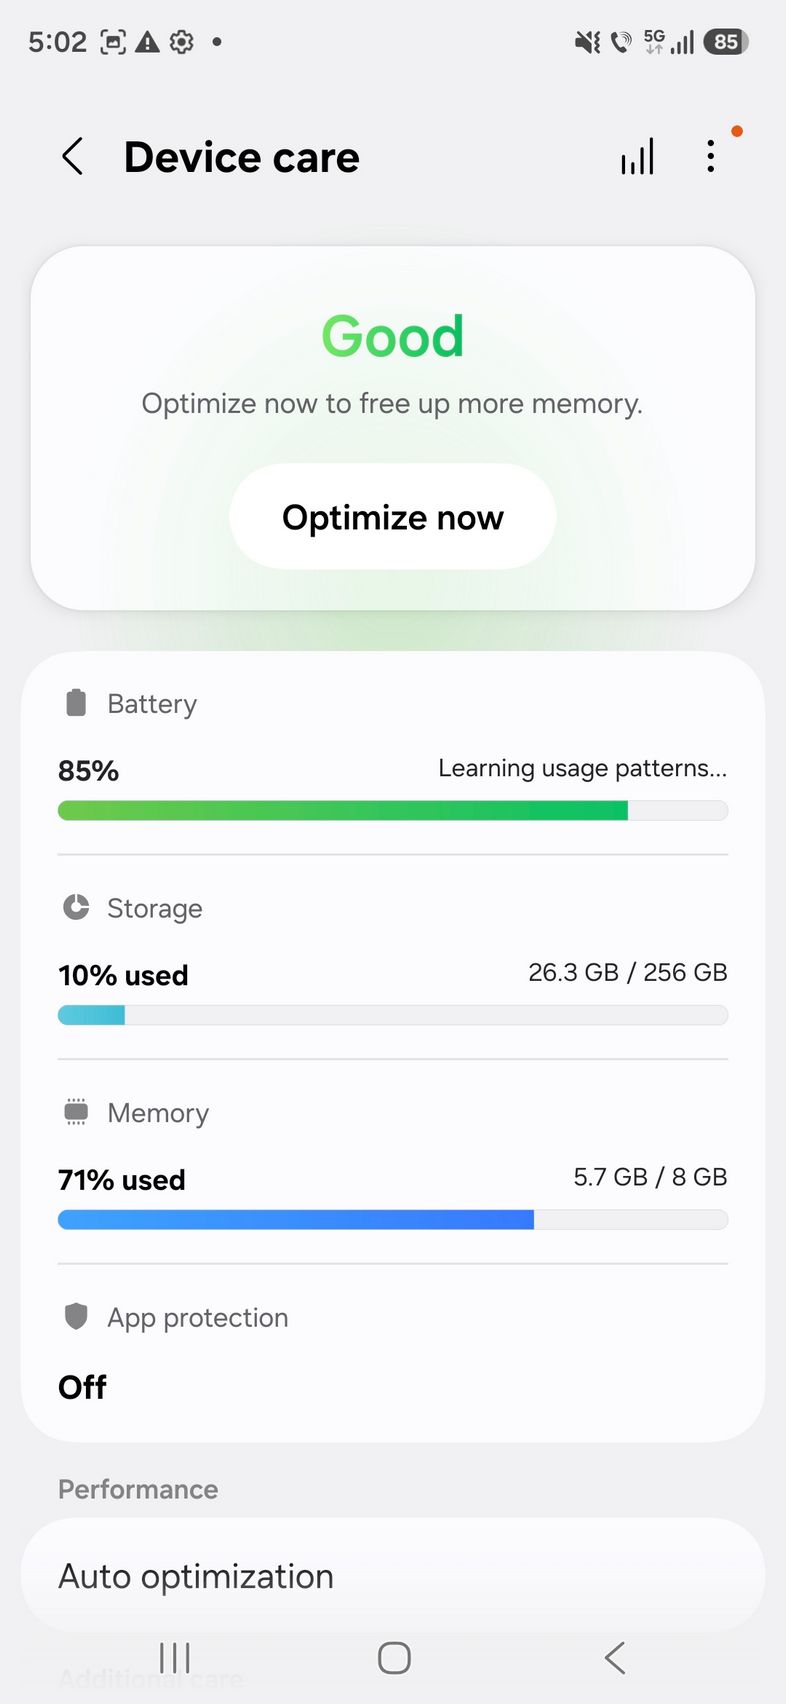Screen dimensions: 786x1704
Task: Open the diagnostics bar chart icon
Action: [x=637, y=157]
